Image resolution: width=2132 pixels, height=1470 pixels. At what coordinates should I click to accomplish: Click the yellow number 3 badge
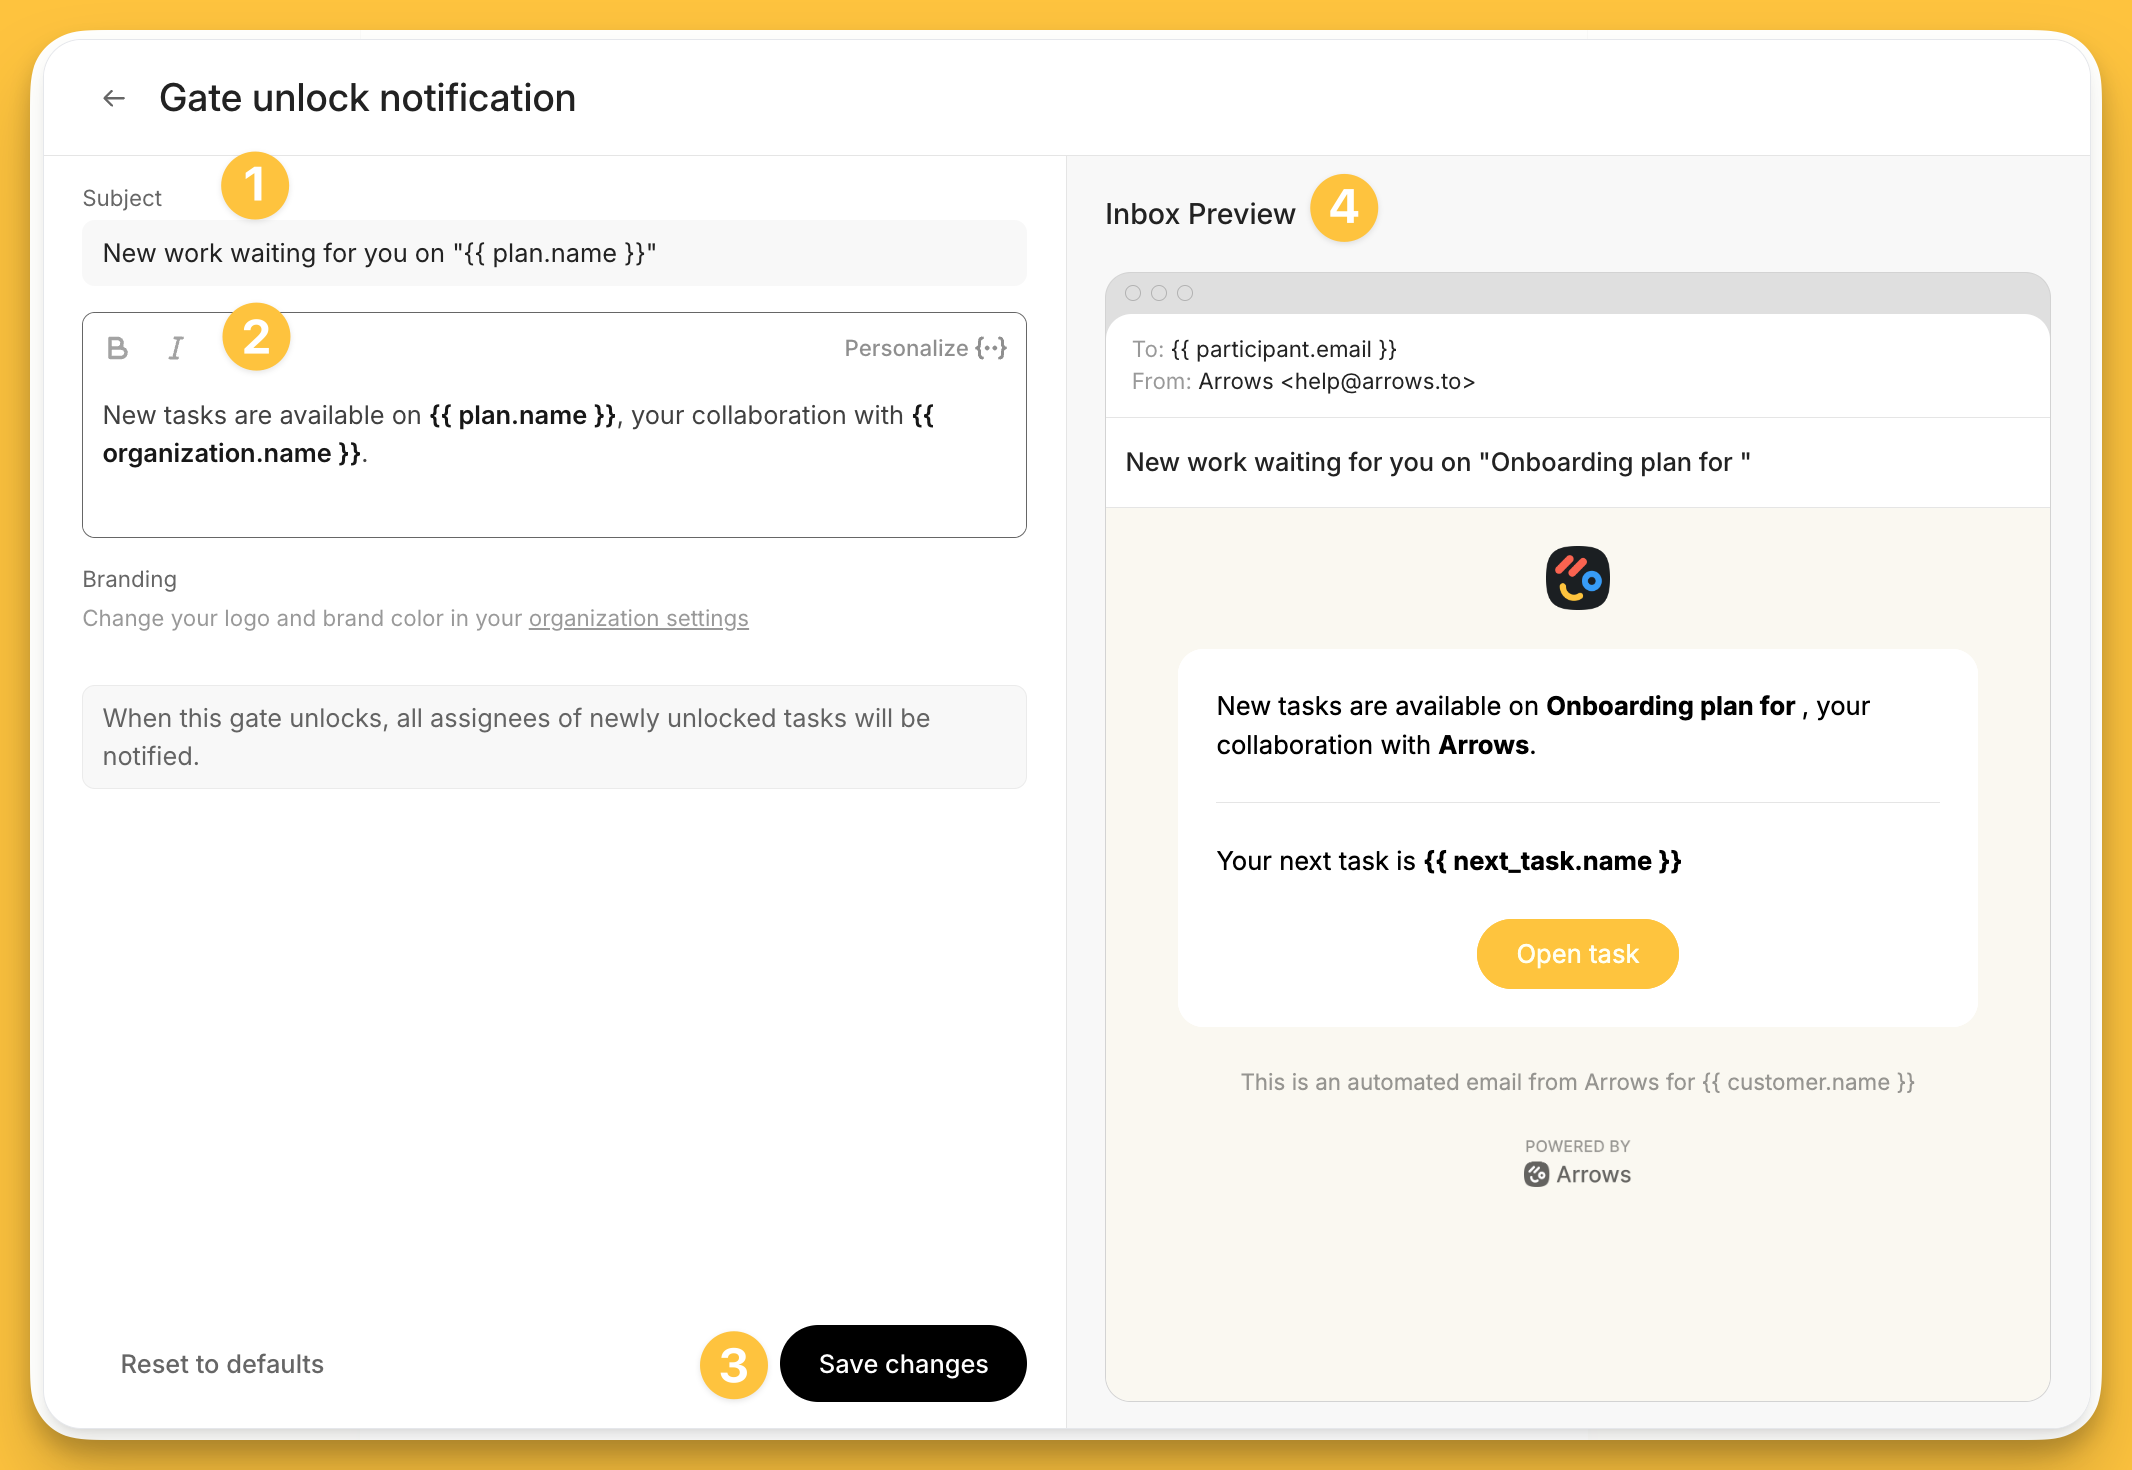tap(733, 1365)
